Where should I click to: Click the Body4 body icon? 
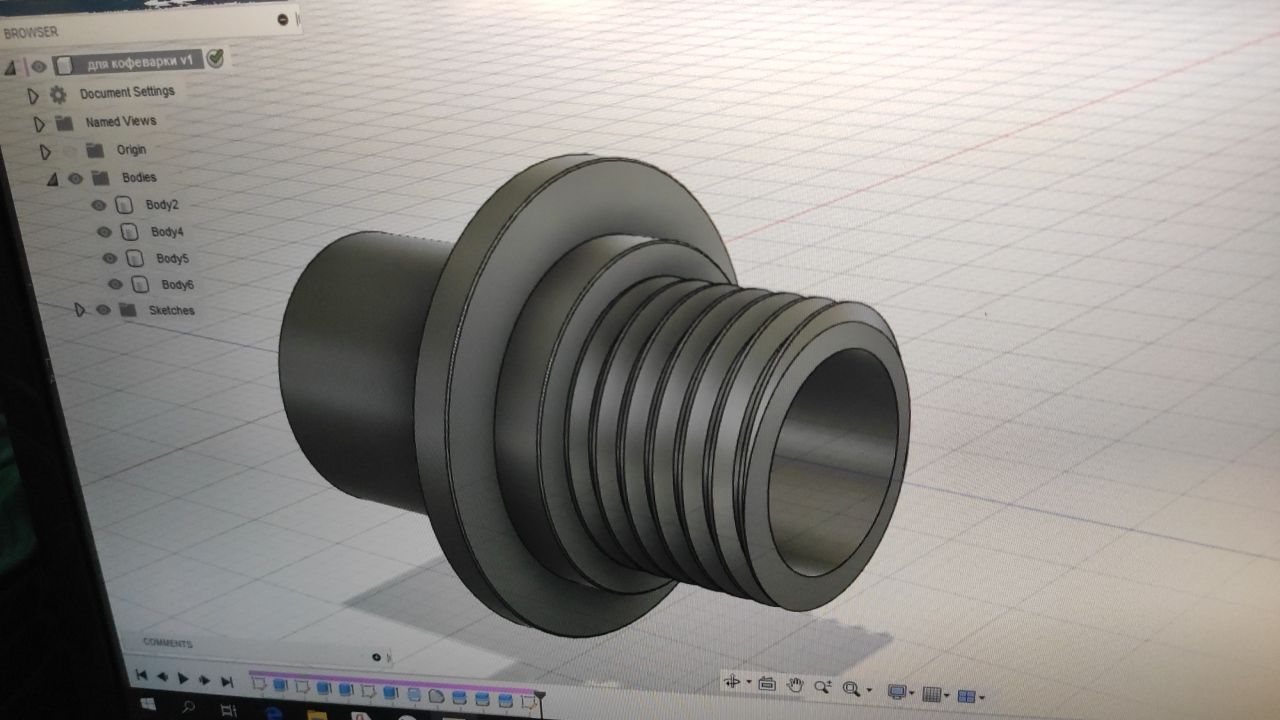pos(129,232)
